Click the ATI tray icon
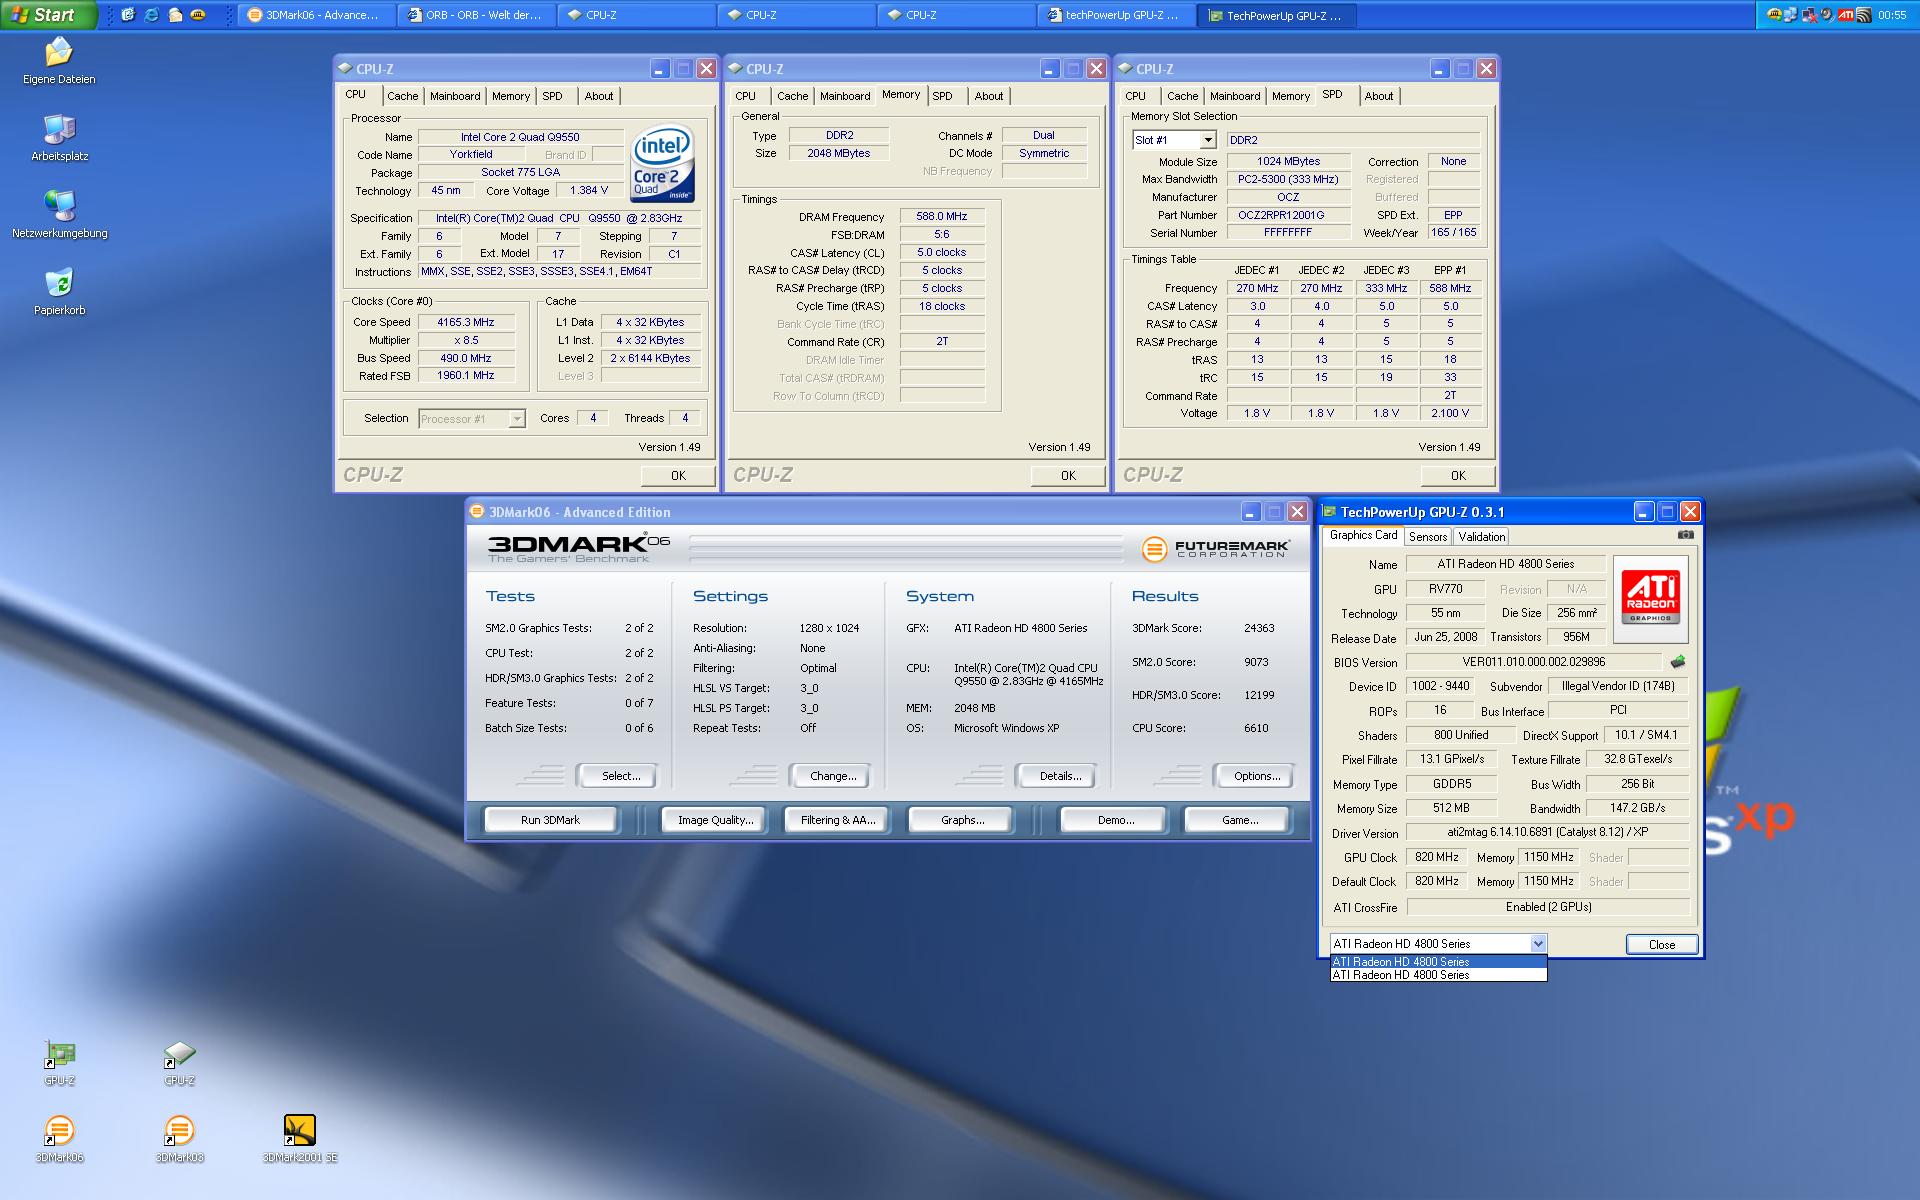Screen dimensions: 1920x1200 [x=1846, y=15]
